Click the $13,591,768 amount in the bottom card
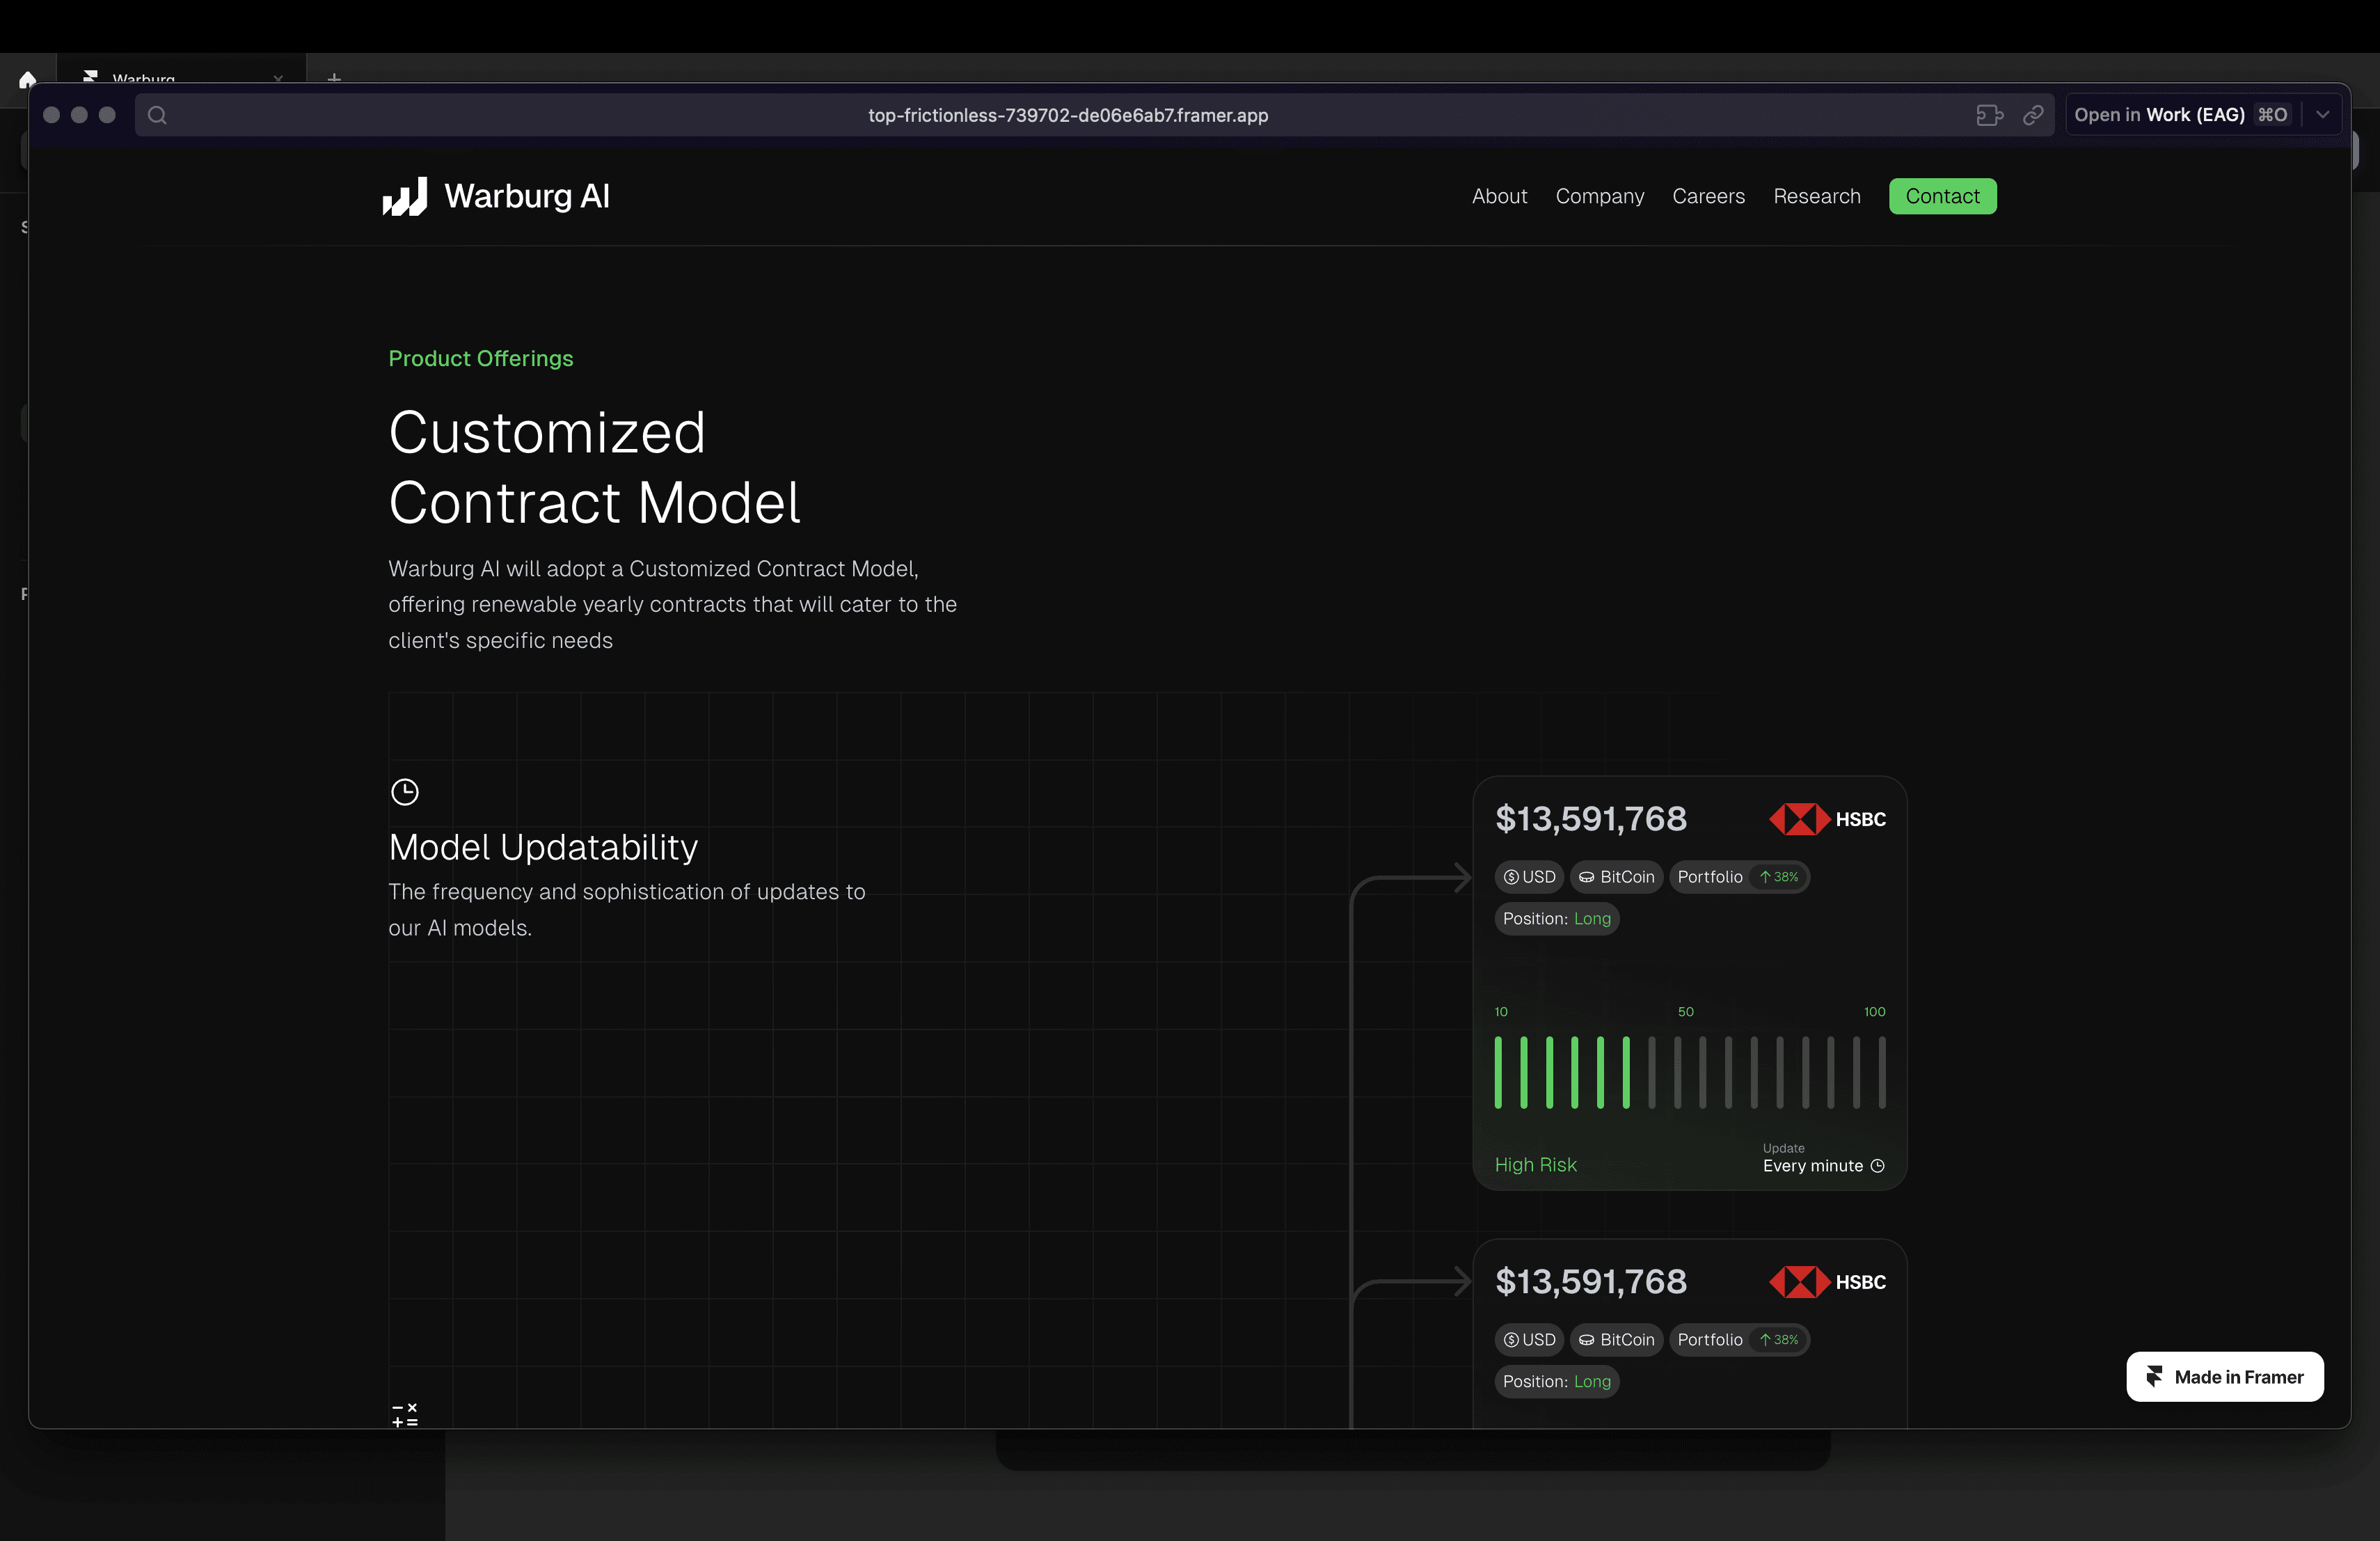This screenshot has height=1541, width=2380. (1590, 1282)
